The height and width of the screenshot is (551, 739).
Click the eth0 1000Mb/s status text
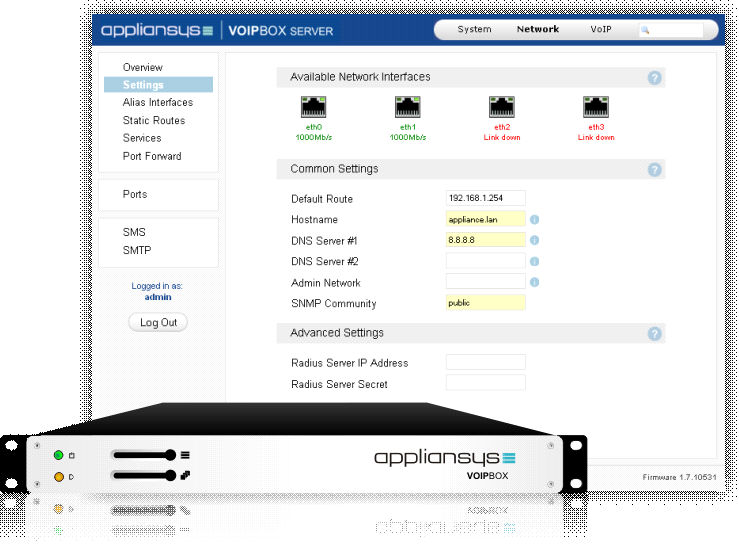click(x=313, y=137)
